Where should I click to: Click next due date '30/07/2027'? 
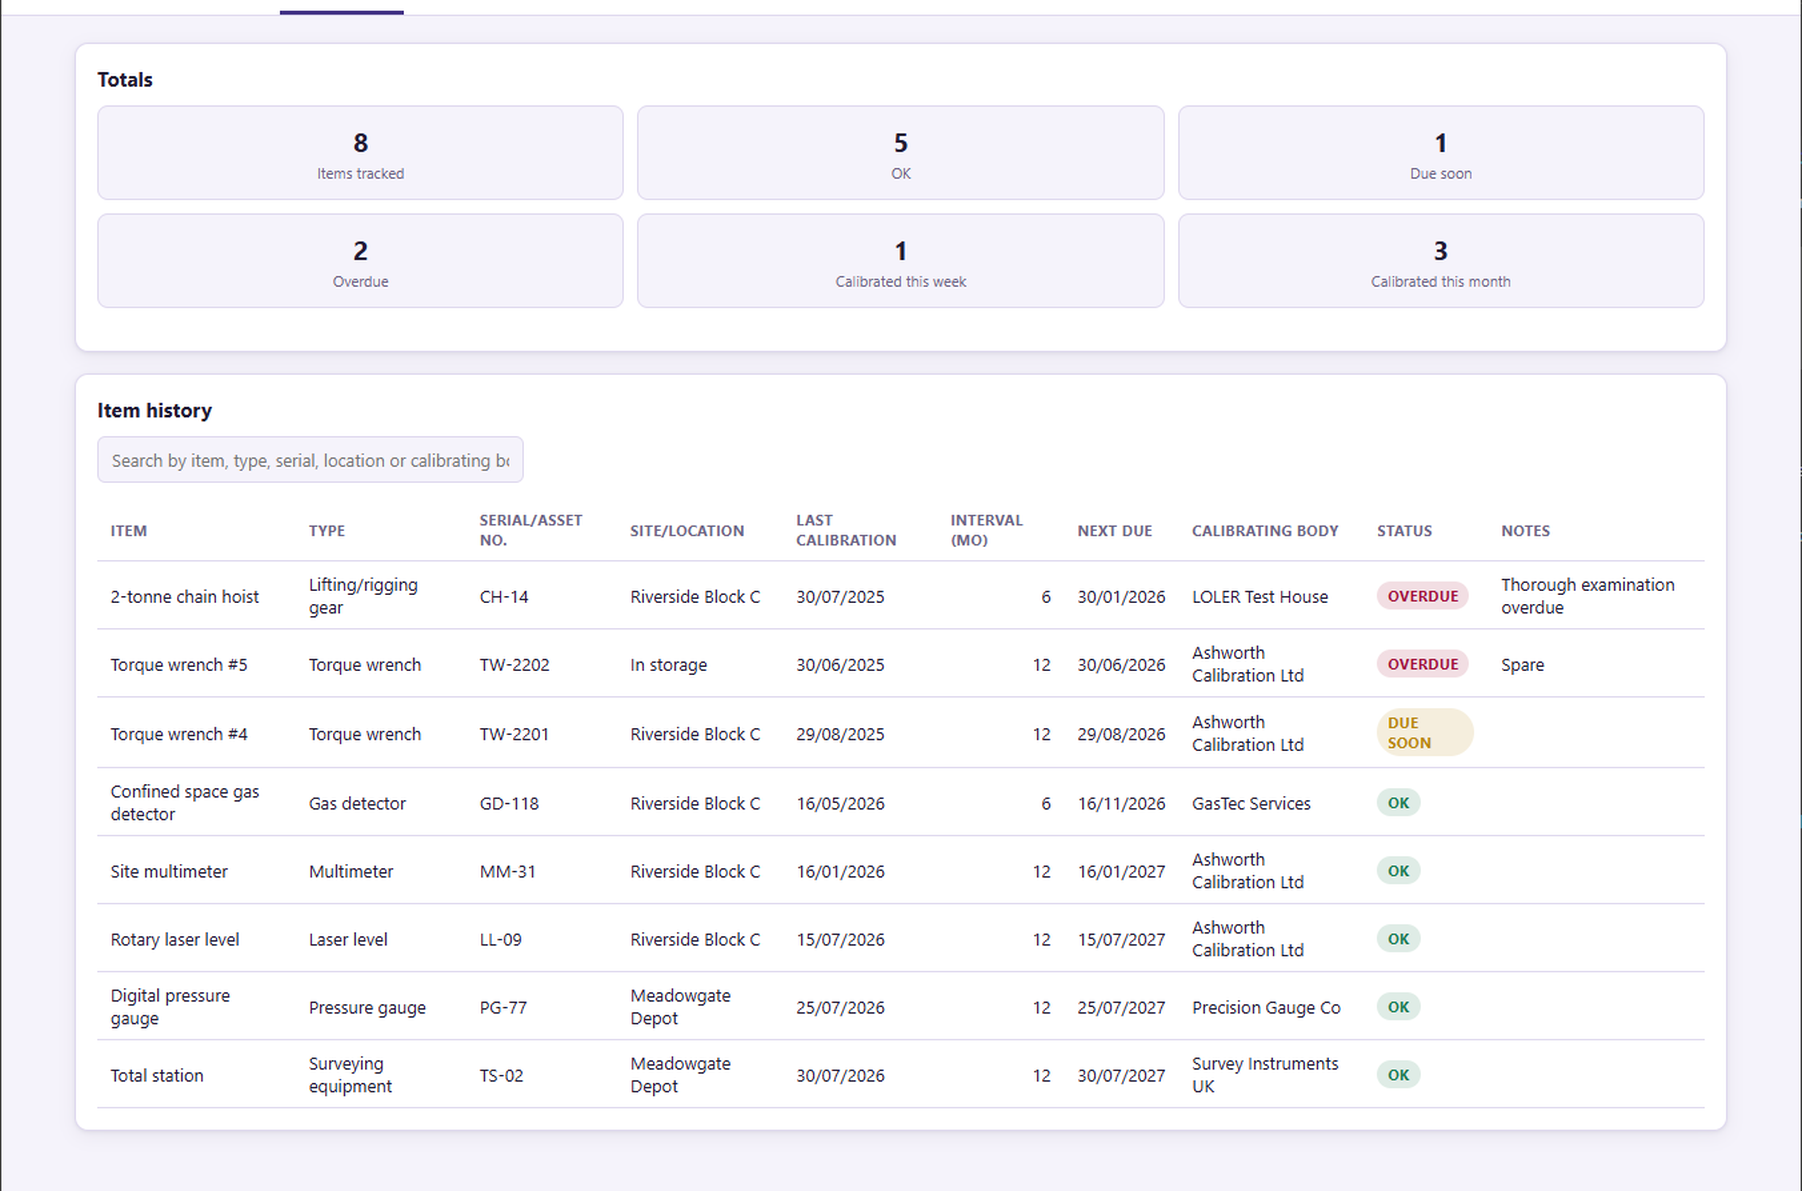(x=1121, y=1076)
